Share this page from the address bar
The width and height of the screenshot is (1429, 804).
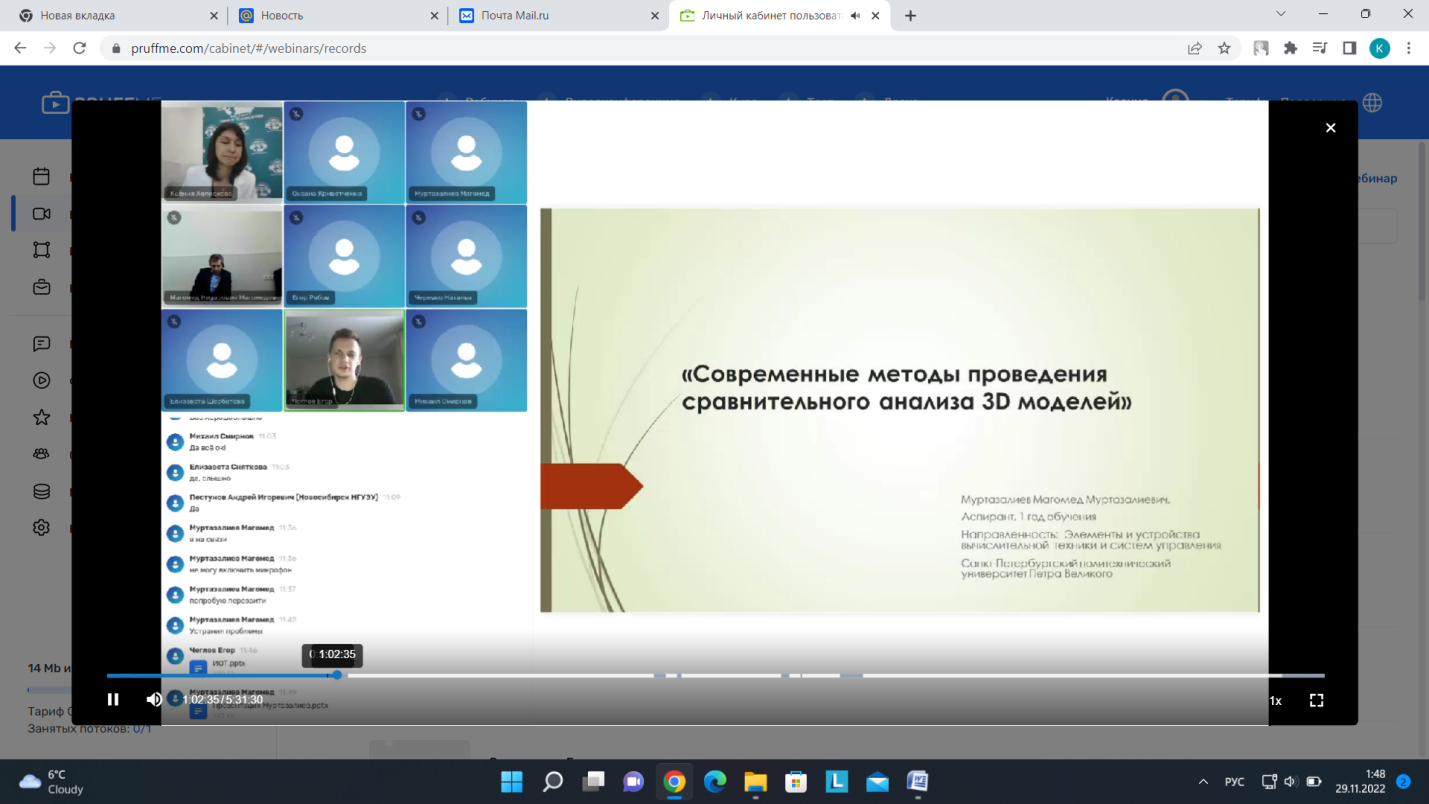click(x=1194, y=48)
